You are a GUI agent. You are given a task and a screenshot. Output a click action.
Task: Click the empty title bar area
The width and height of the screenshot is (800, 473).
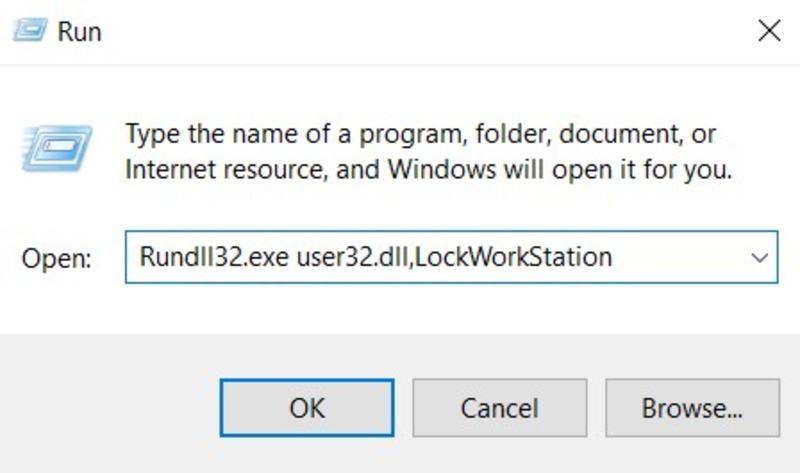click(400, 31)
